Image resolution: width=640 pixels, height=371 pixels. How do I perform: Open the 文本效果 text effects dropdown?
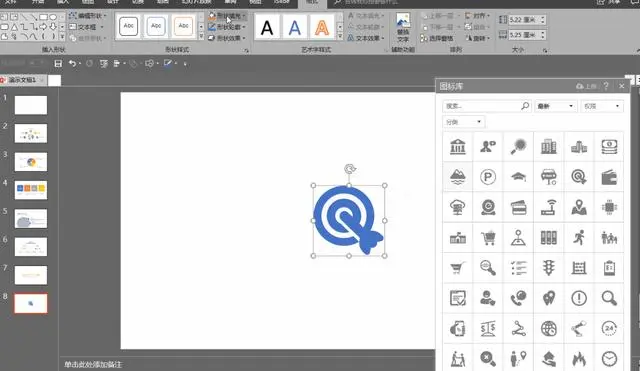pos(366,38)
